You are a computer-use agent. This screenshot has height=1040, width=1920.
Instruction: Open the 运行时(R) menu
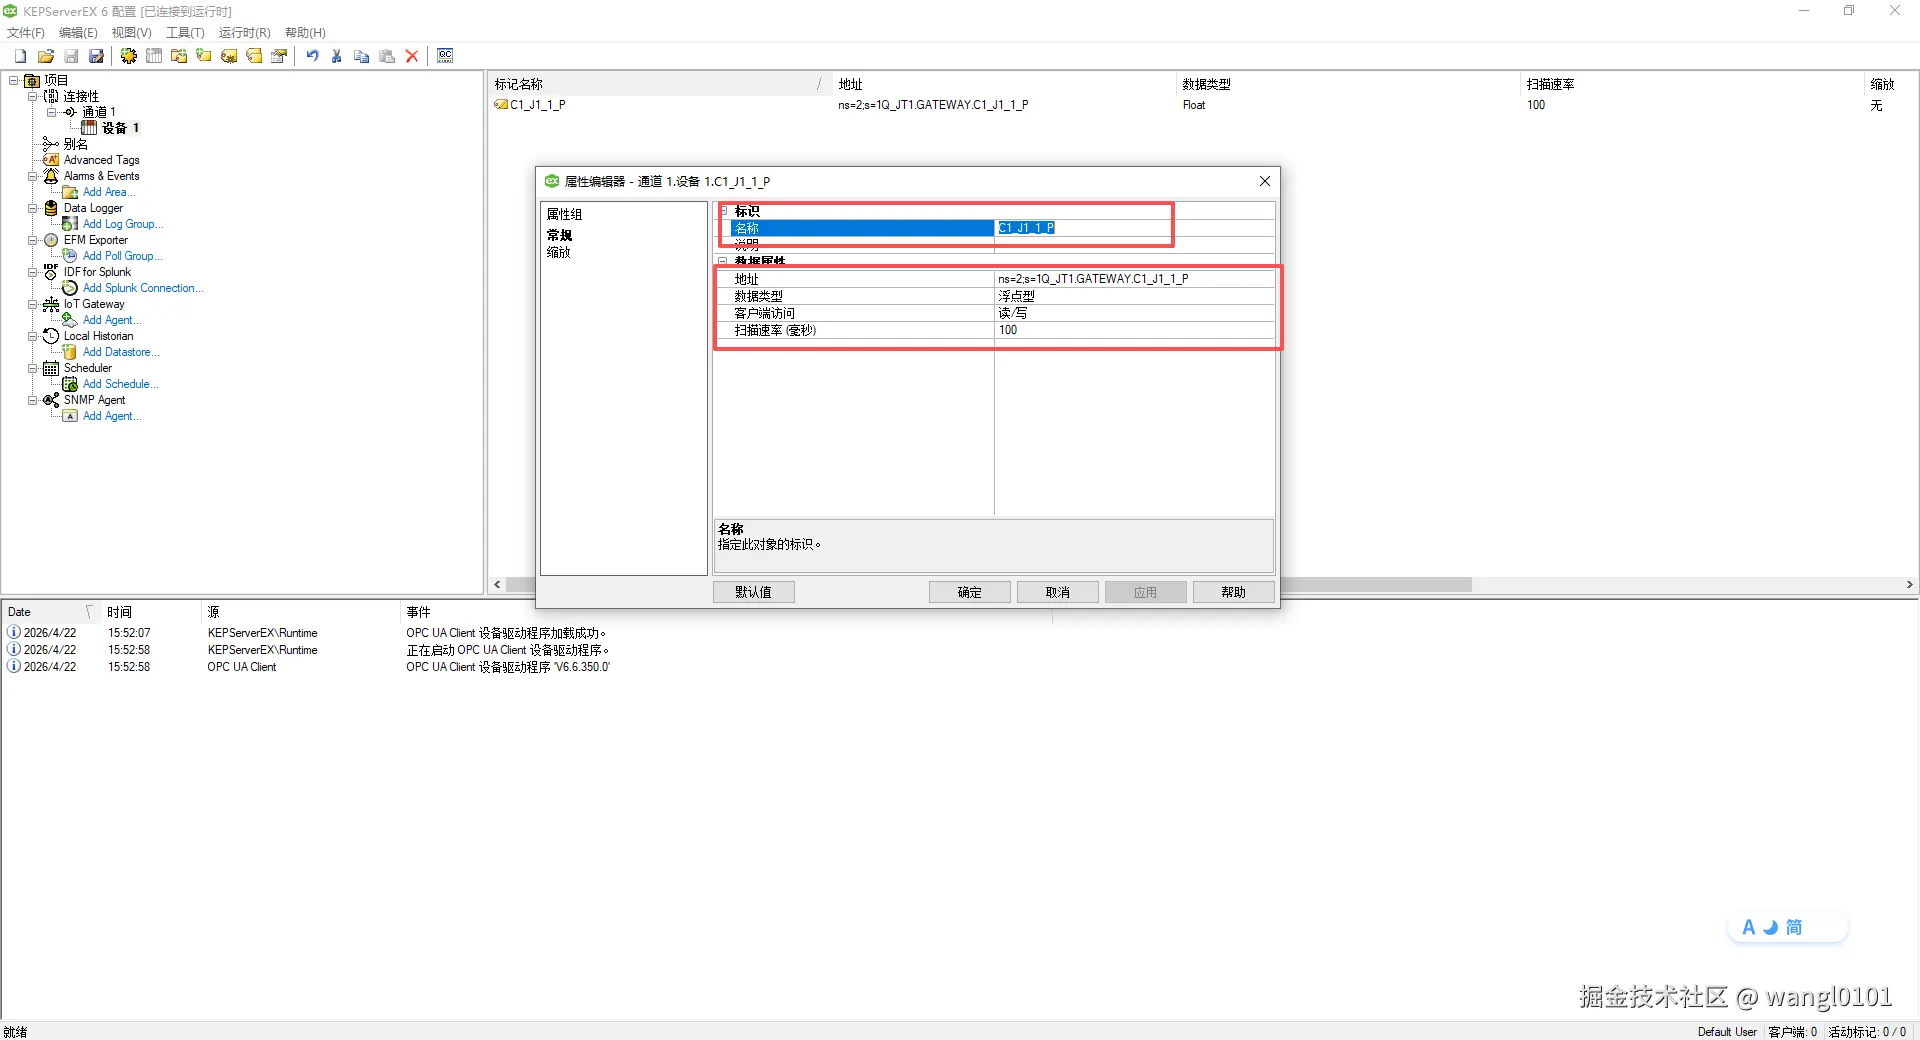tap(245, 33)
